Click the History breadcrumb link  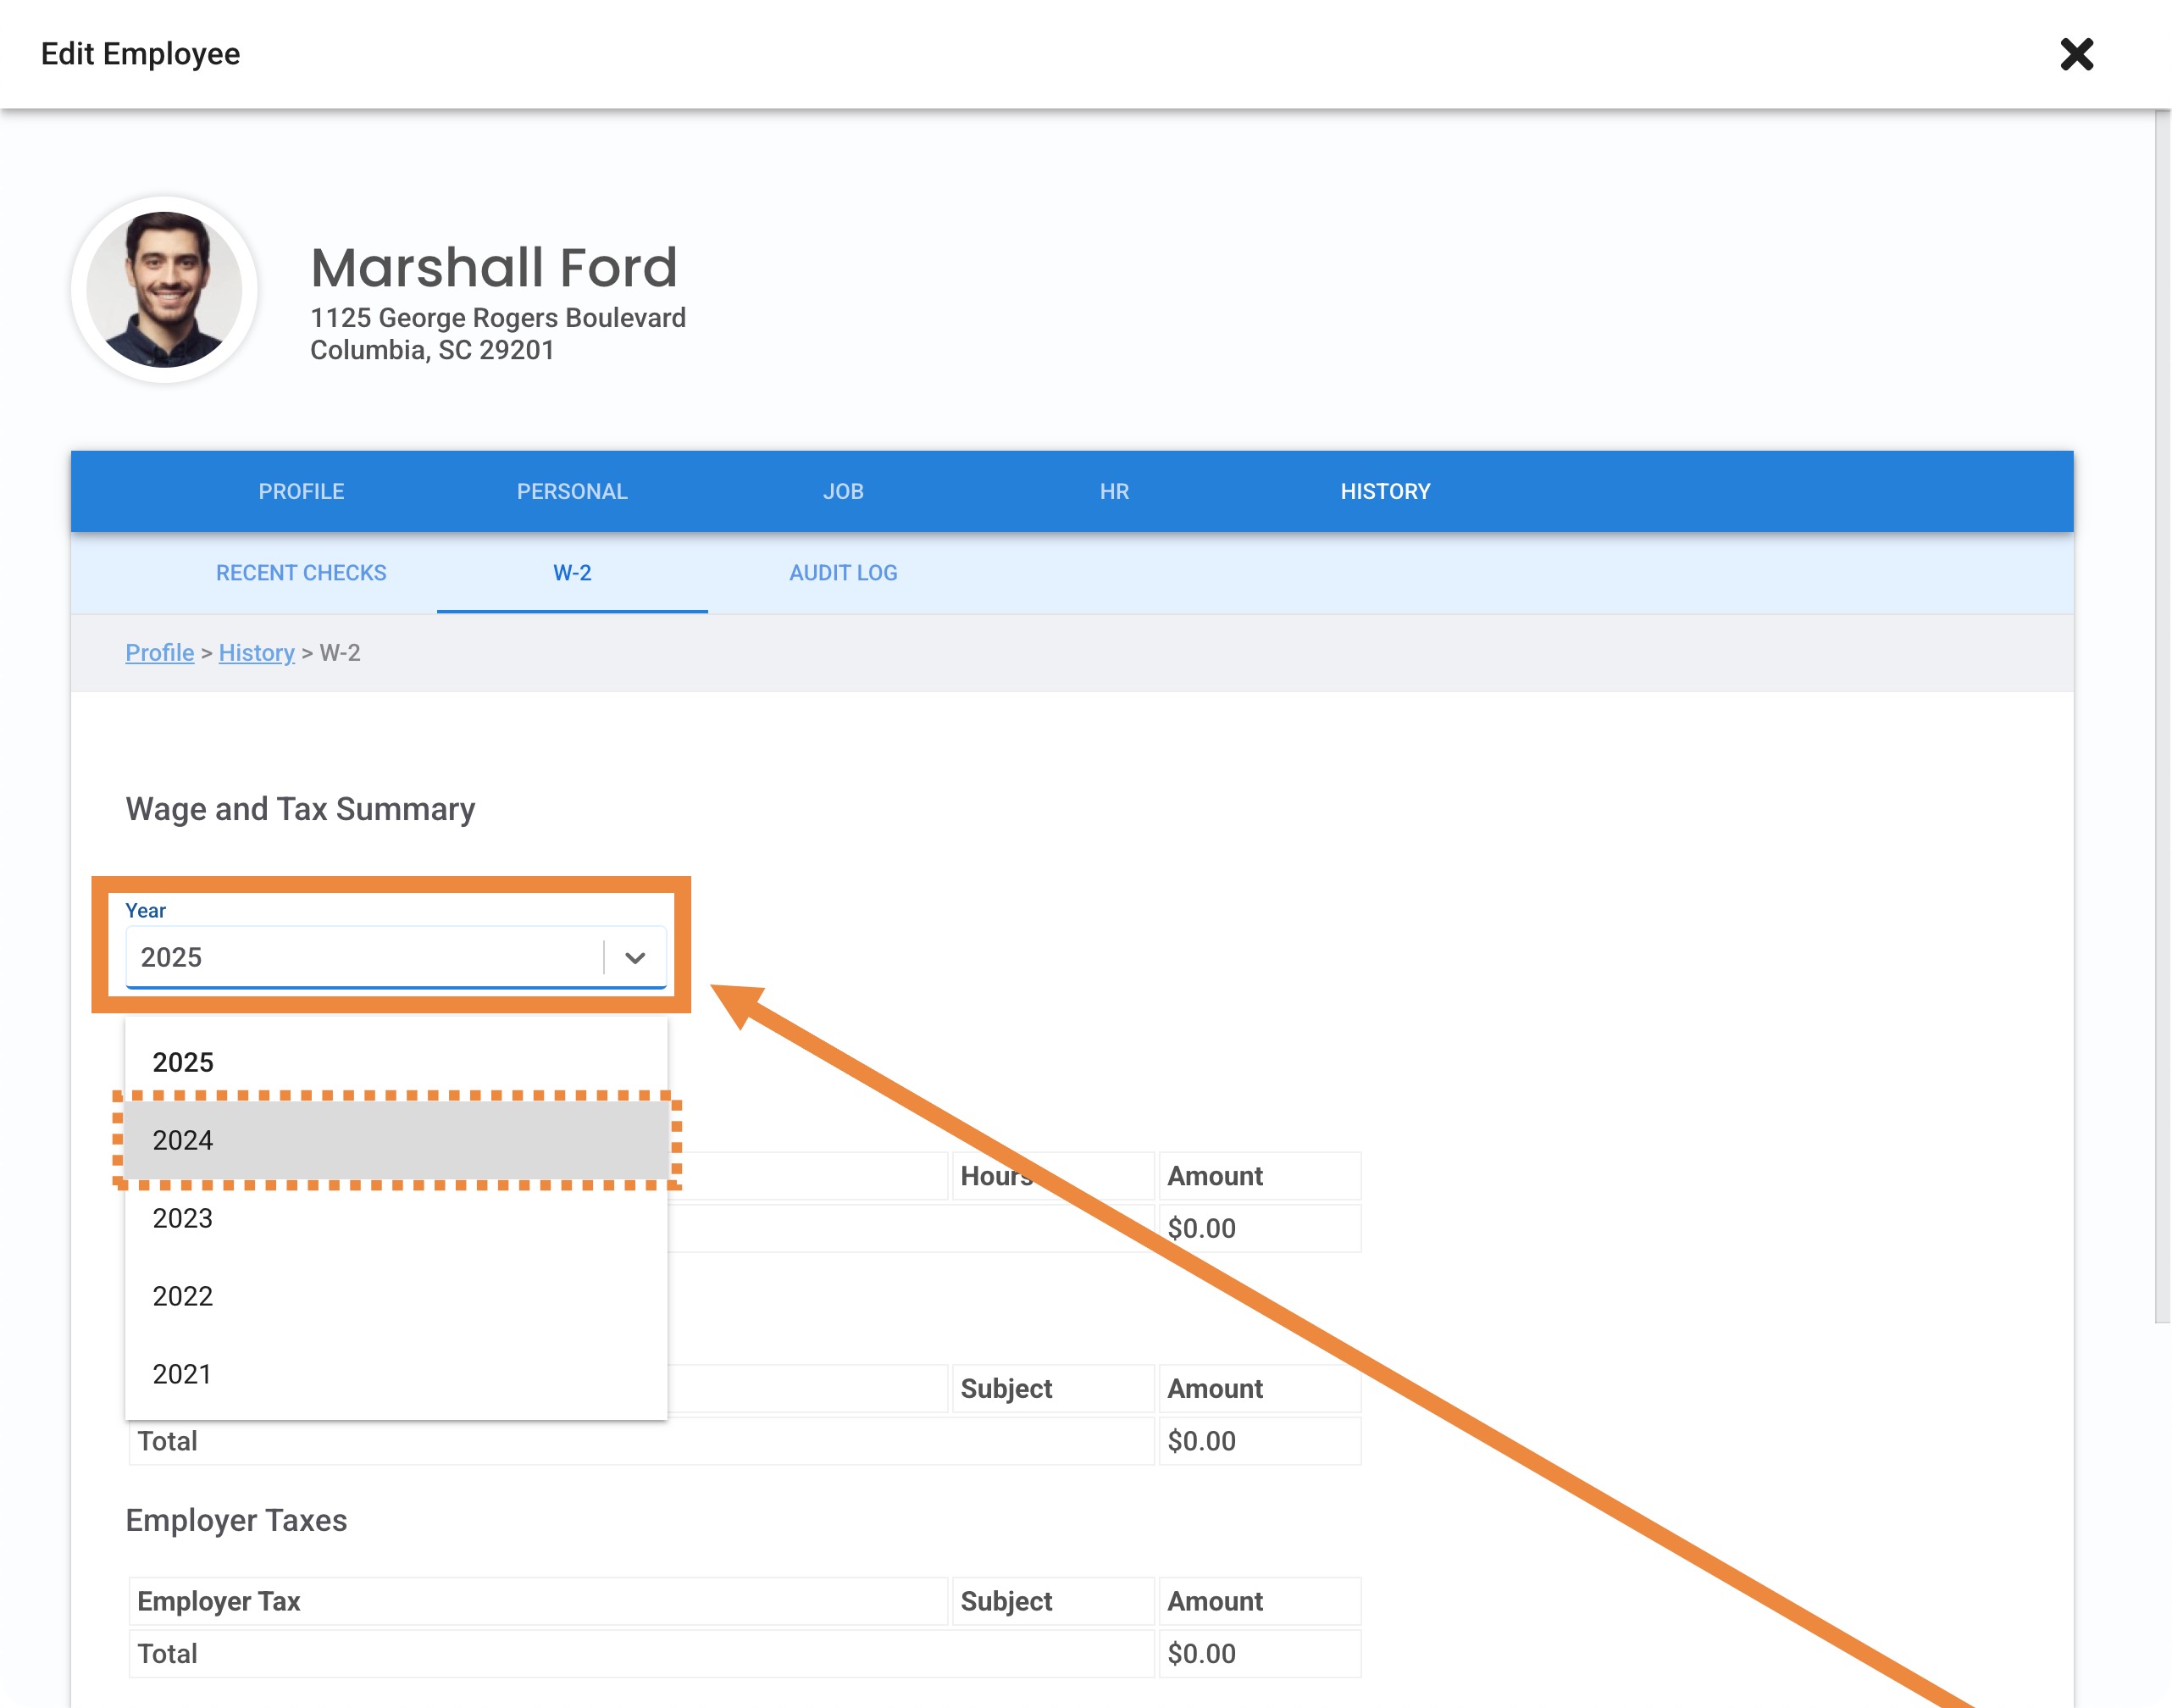pos(256,653)
